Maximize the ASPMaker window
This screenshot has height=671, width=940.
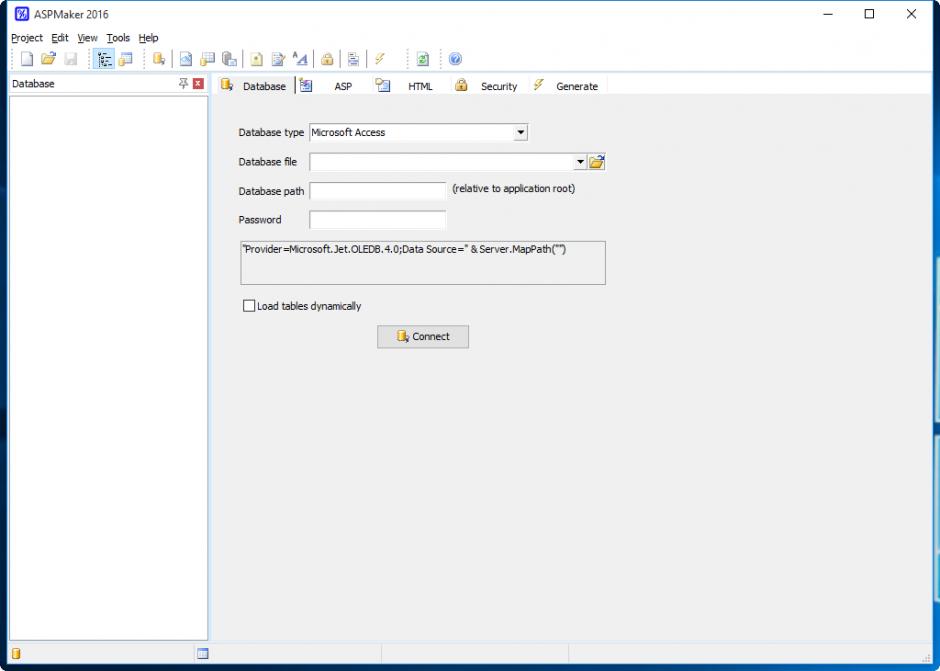(869, 14)
